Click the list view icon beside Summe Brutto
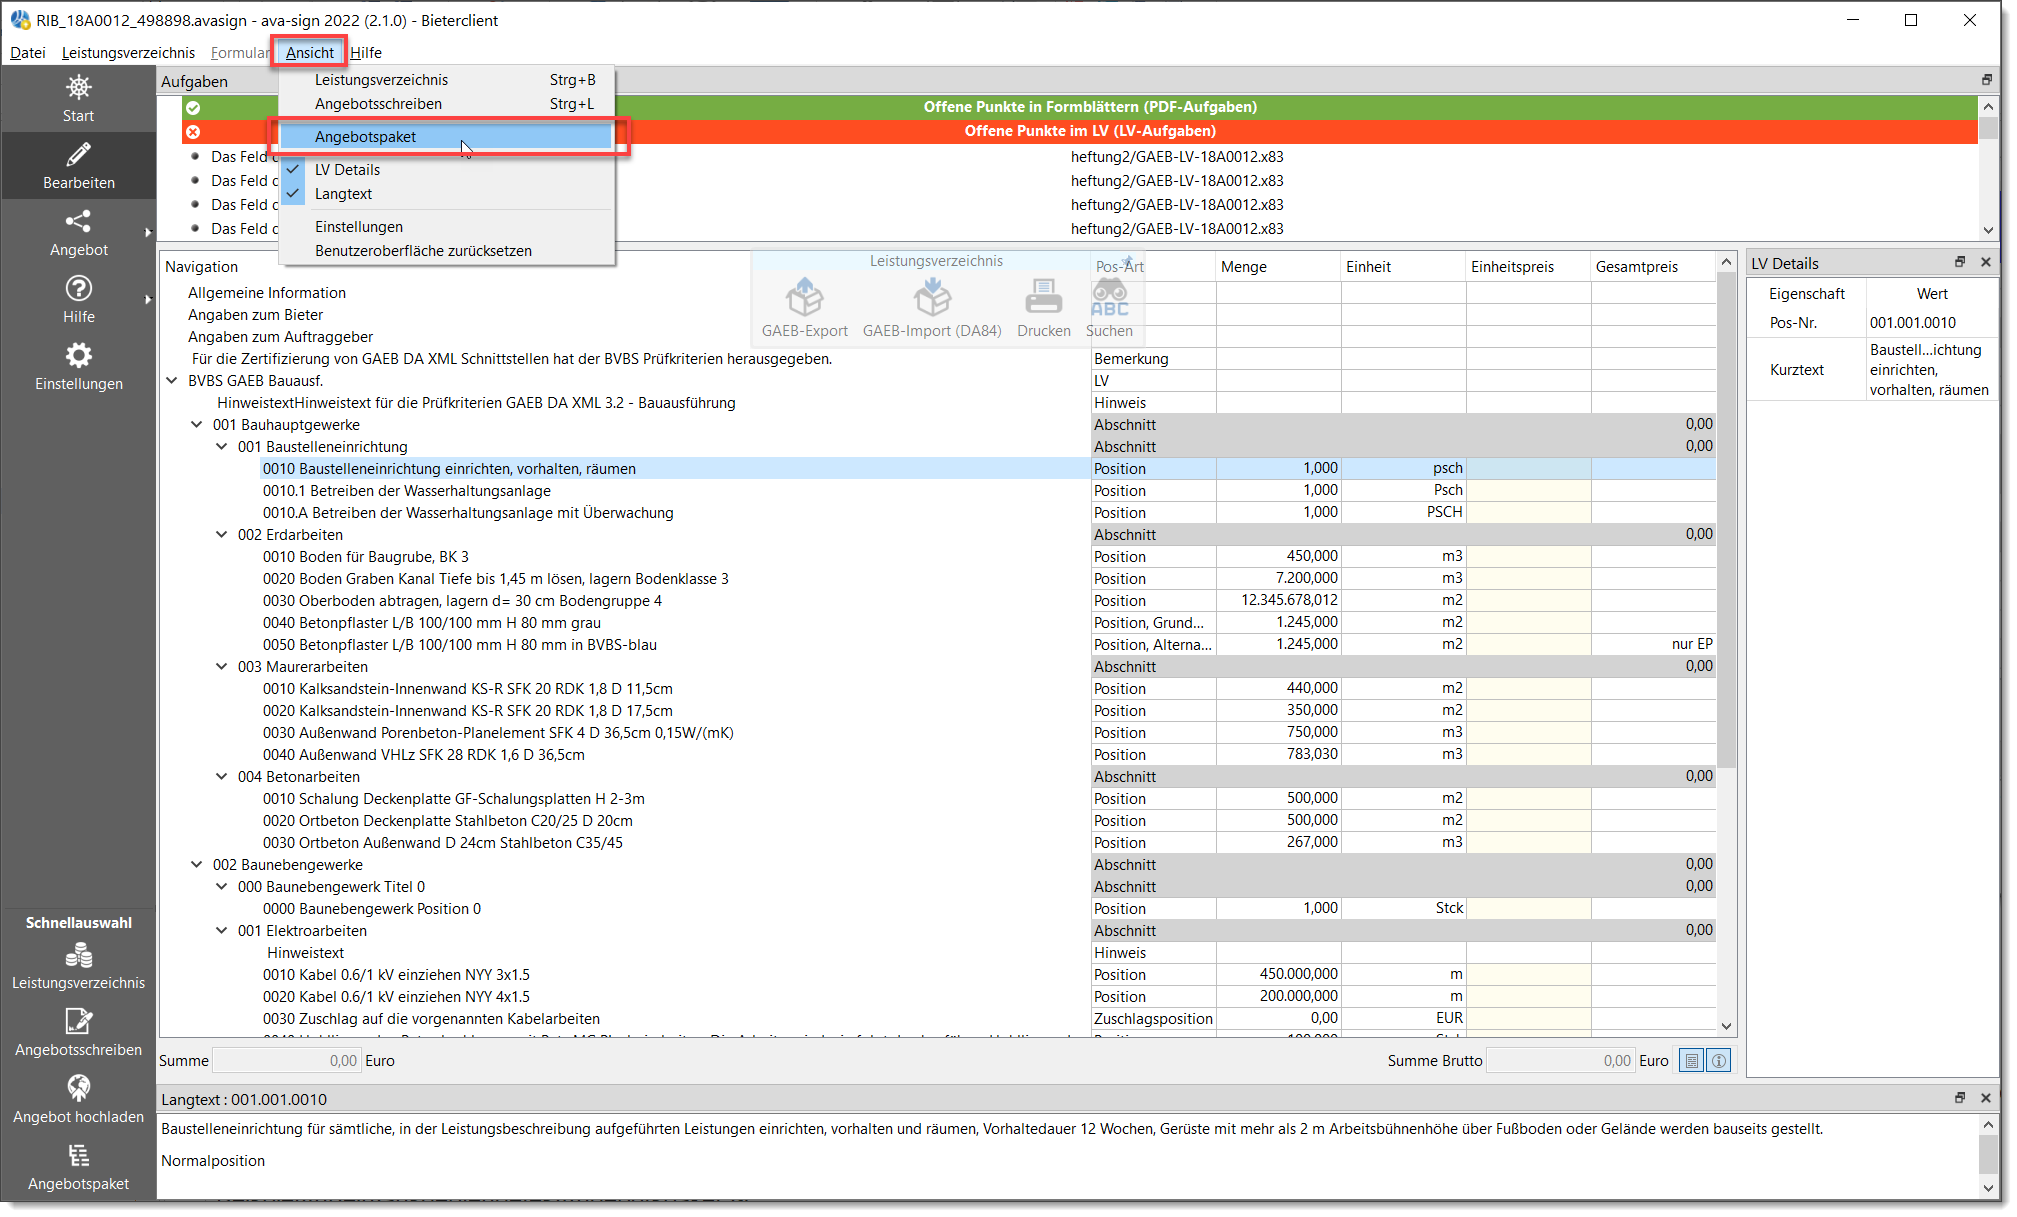The width and height of the screenshot is (2017, 1217). point(1691,1061)
